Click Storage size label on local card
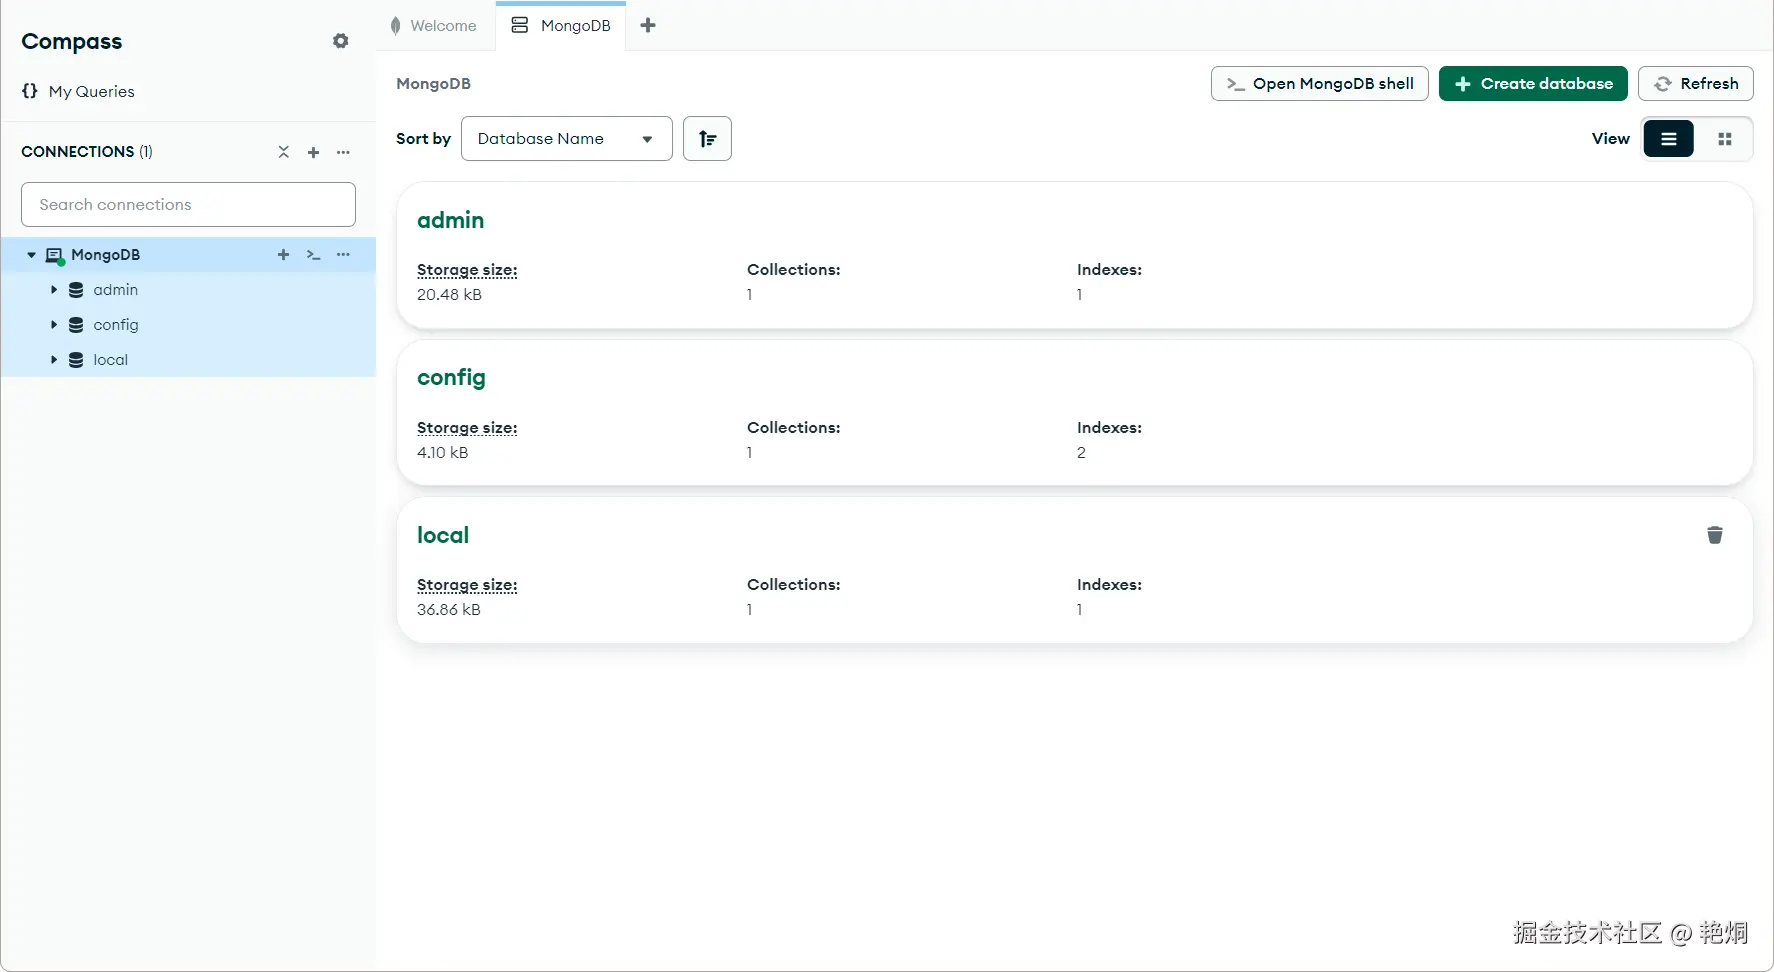The height and width of the screenshot is (972, 1774). 467,585
